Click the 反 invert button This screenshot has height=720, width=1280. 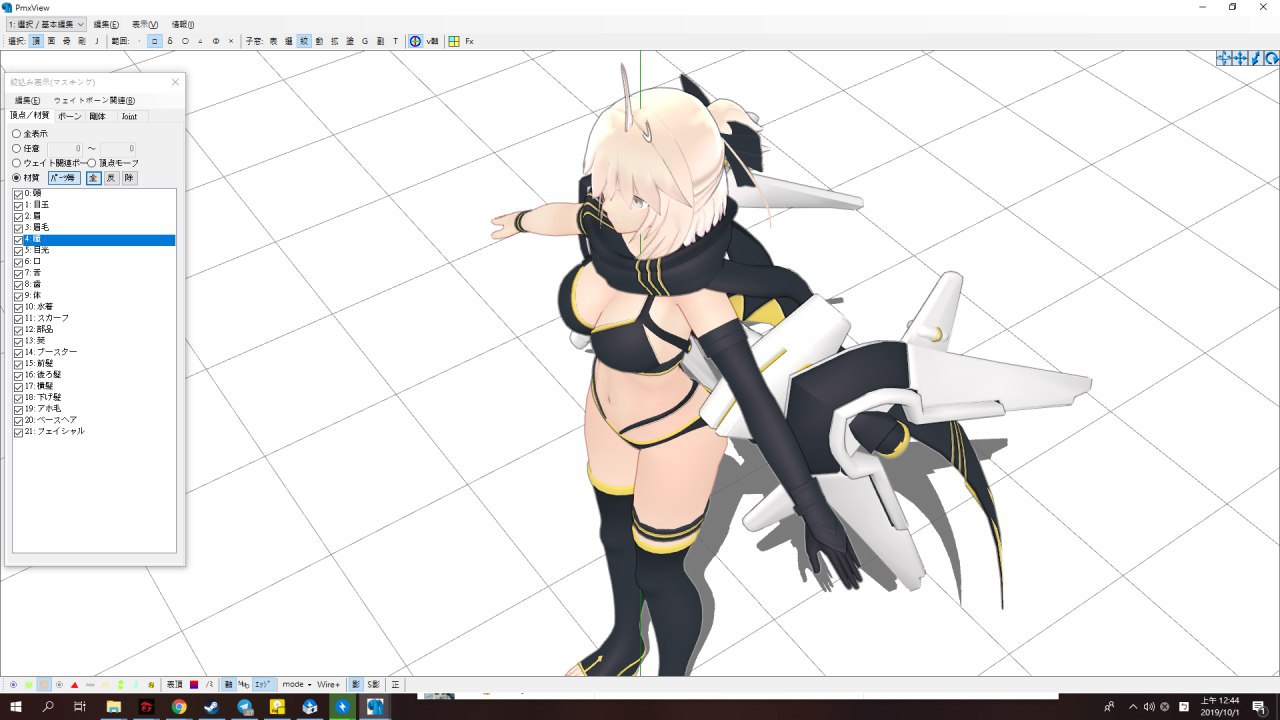(111, 178)
